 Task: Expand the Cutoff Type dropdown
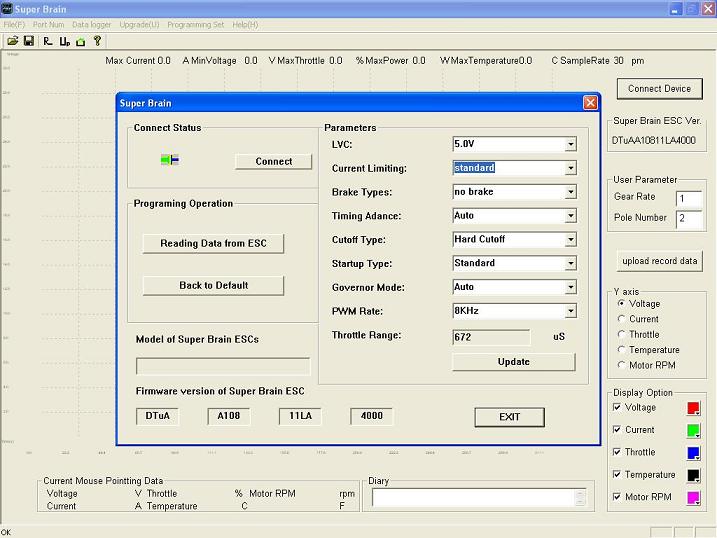[570, 240]
